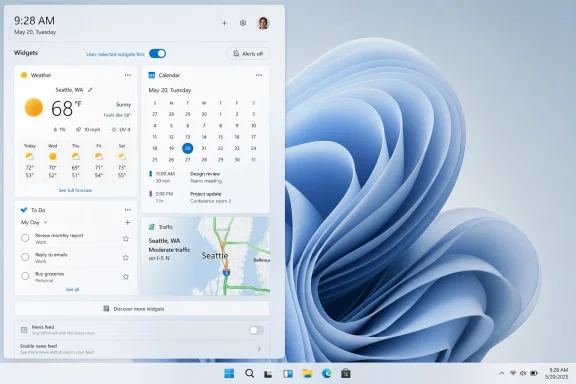The height and width of the screenshot is (384, 576).
Task: Show hidden tray icons chevron
Action: (x=501, y=373)
